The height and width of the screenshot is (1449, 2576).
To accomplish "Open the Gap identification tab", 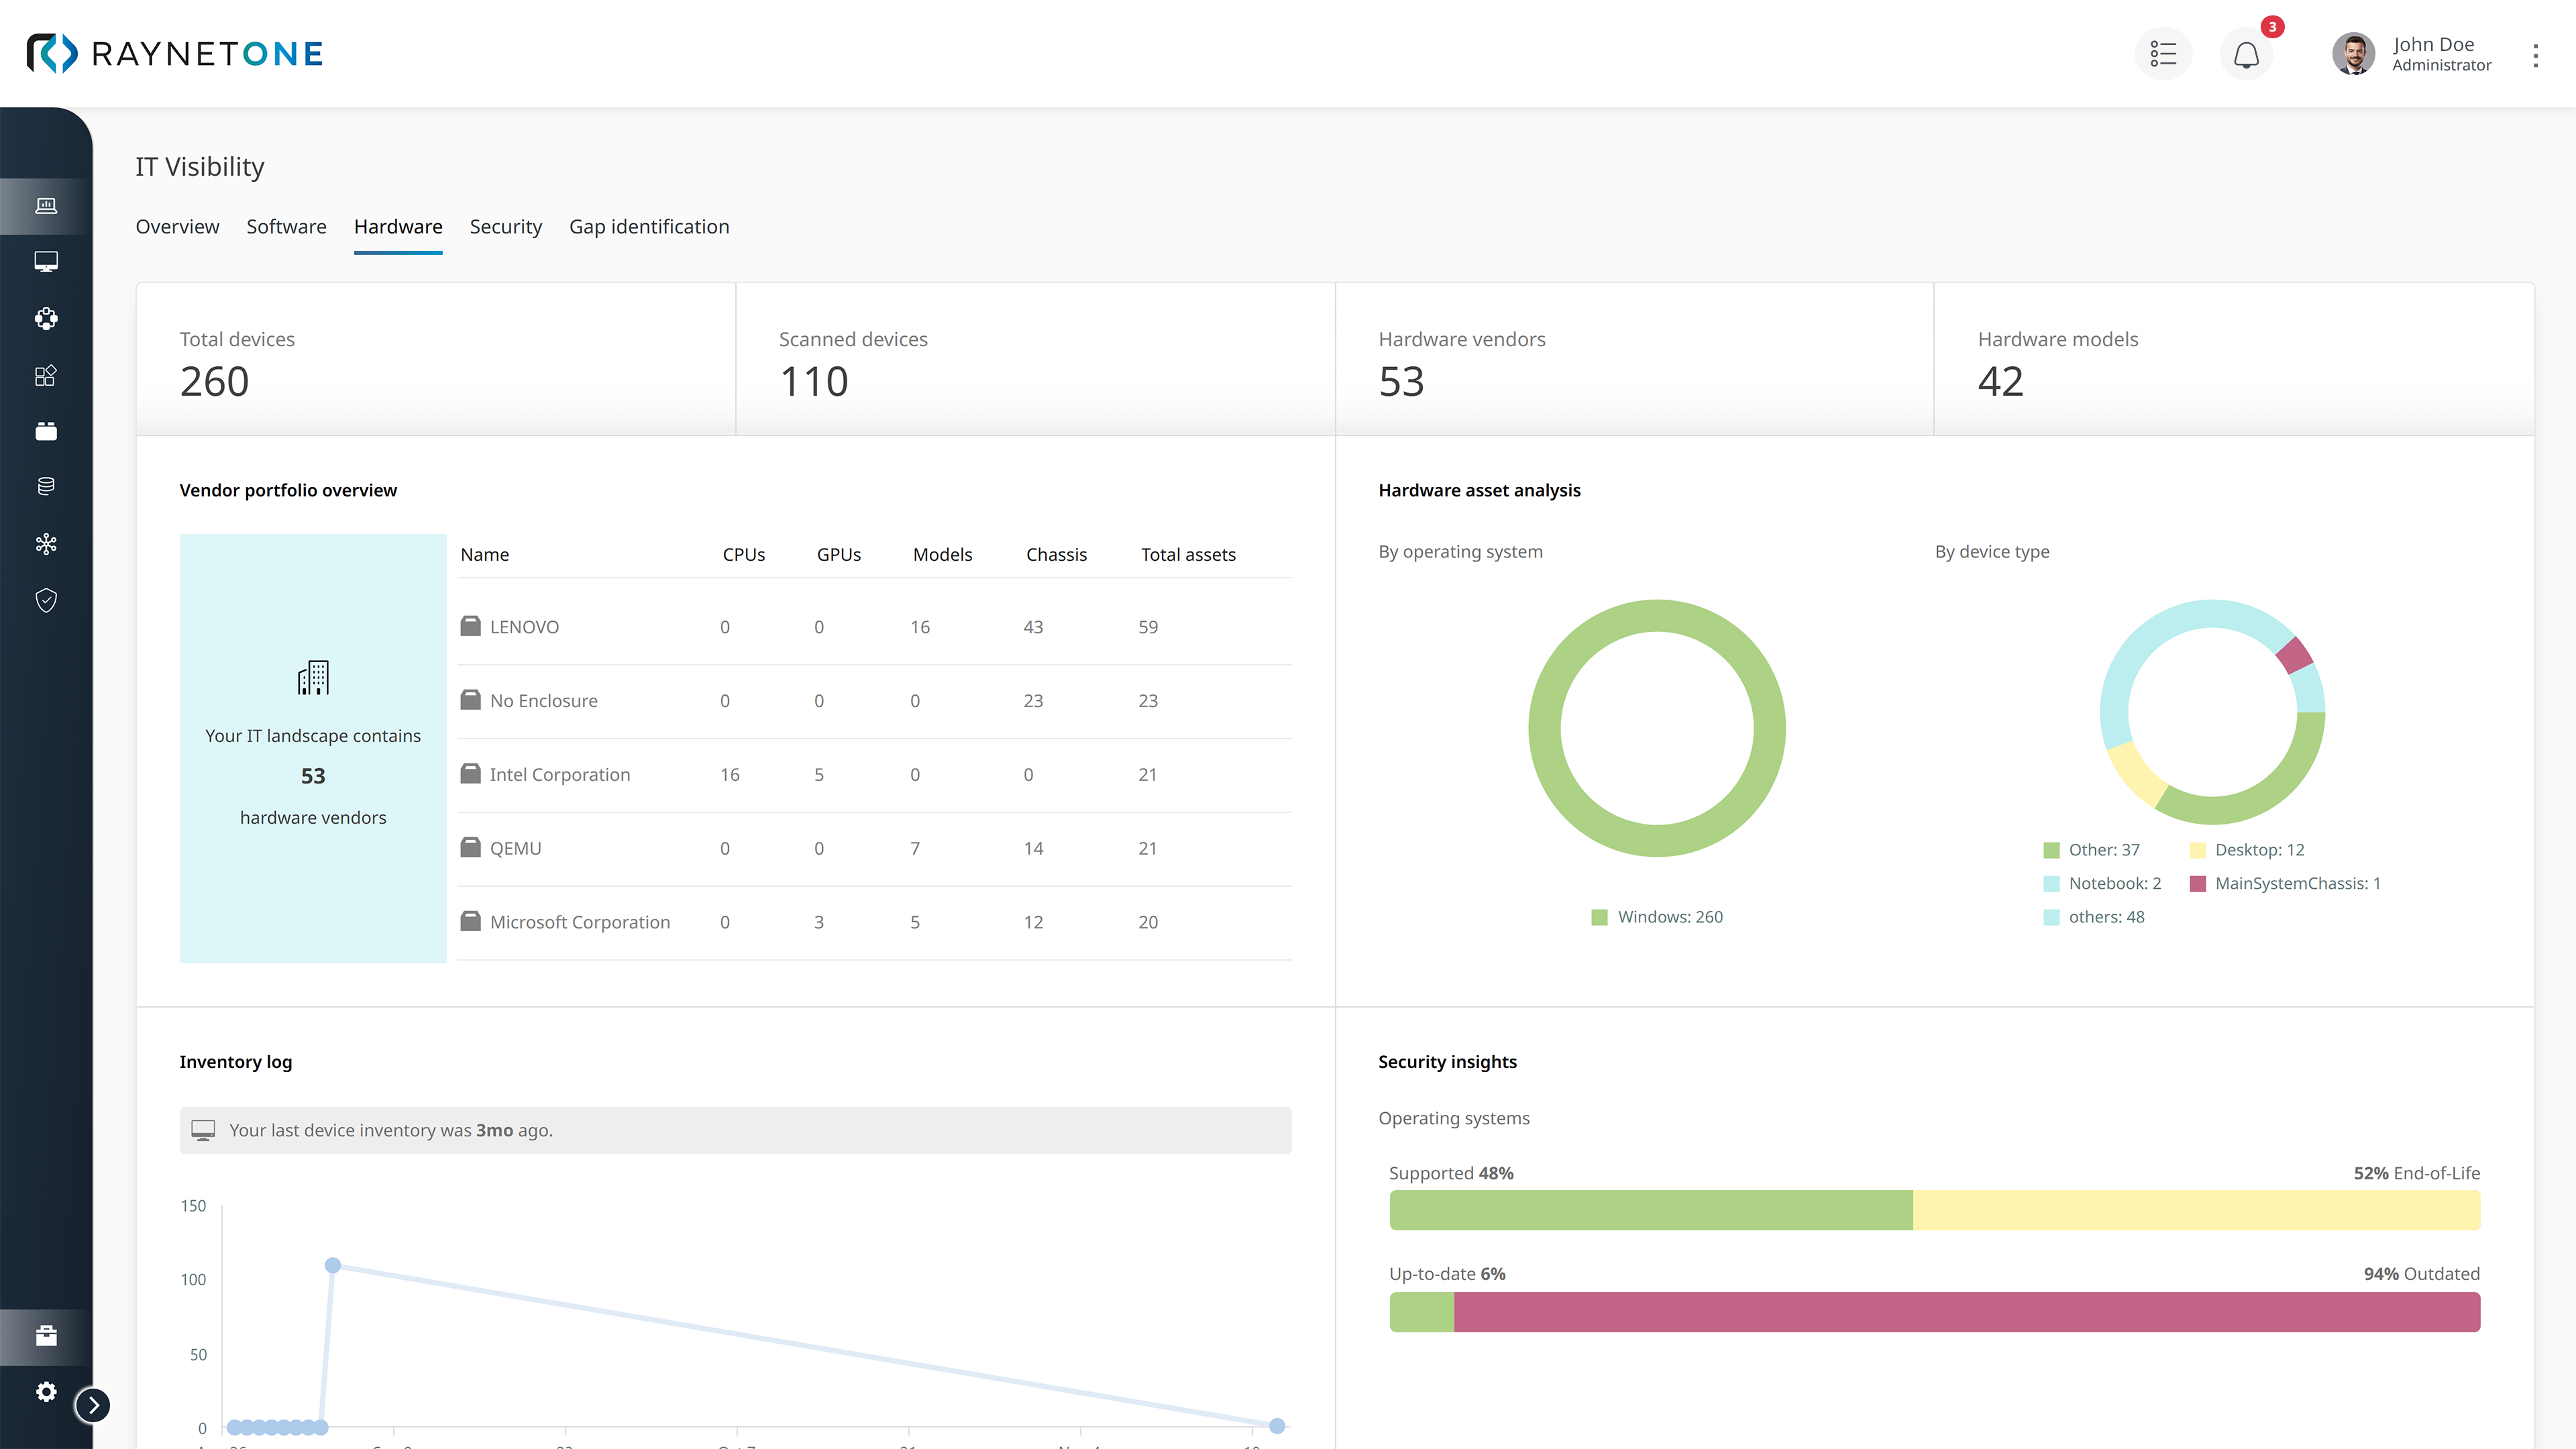I will click(649, 227).
